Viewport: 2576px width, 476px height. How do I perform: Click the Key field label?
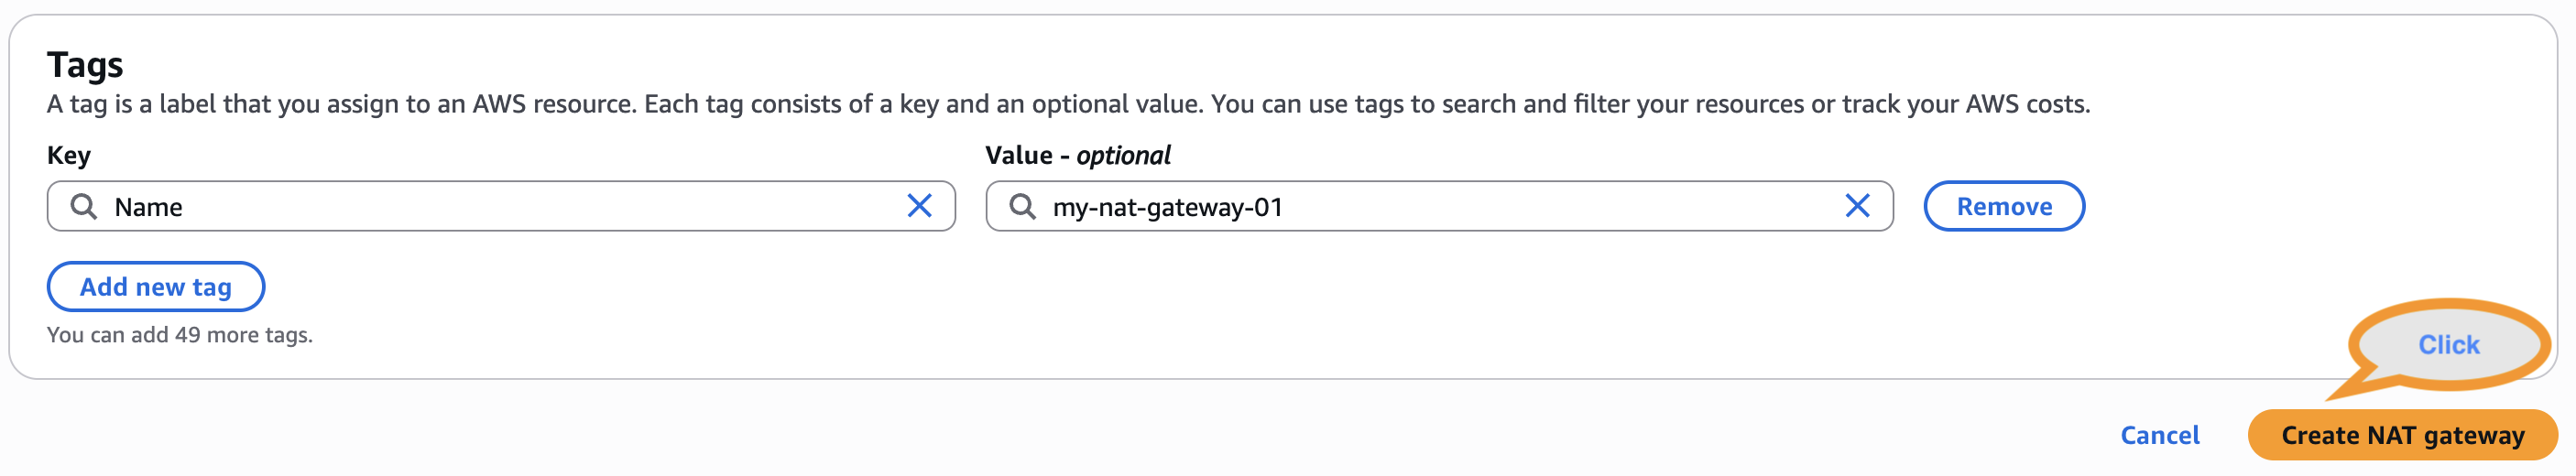point(69,155)
